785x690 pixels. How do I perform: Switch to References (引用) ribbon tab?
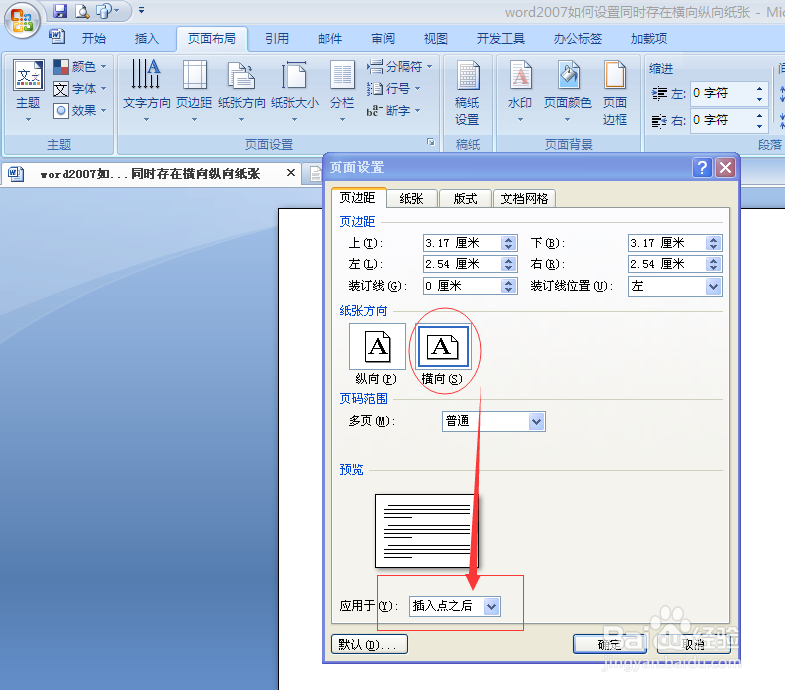coord(277,39)
